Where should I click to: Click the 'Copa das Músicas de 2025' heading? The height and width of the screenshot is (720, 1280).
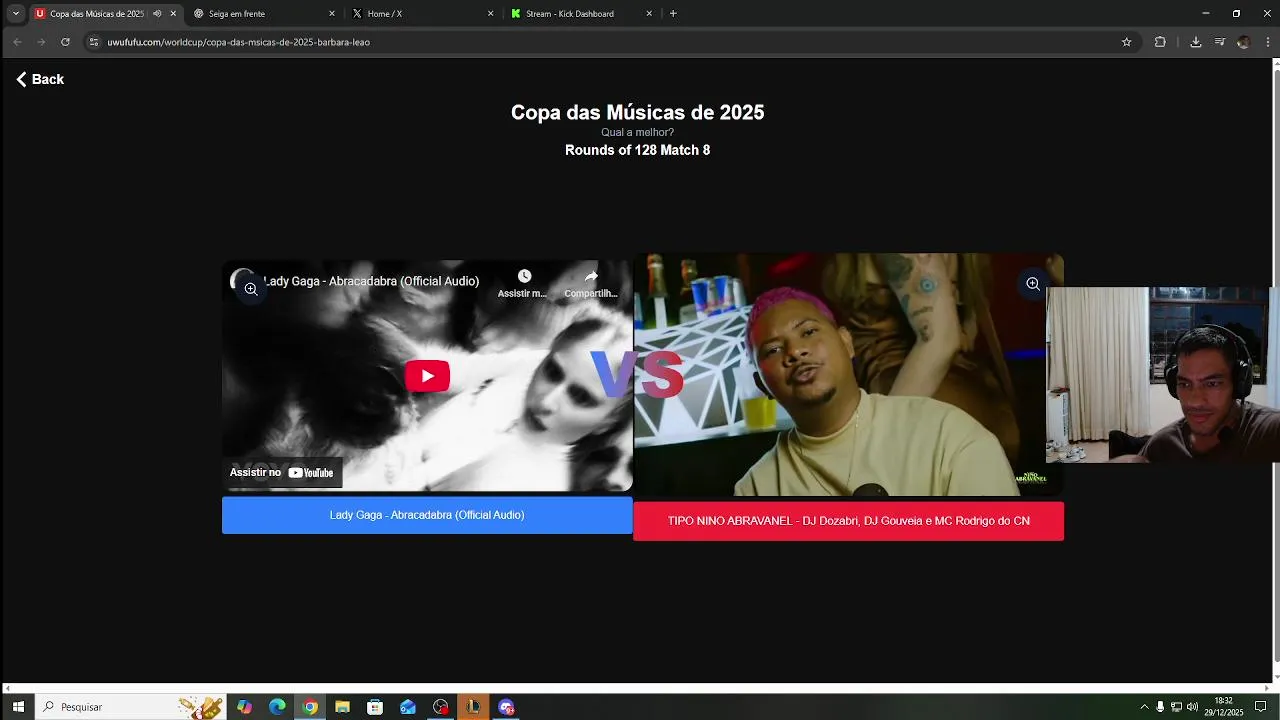(637, 112)
